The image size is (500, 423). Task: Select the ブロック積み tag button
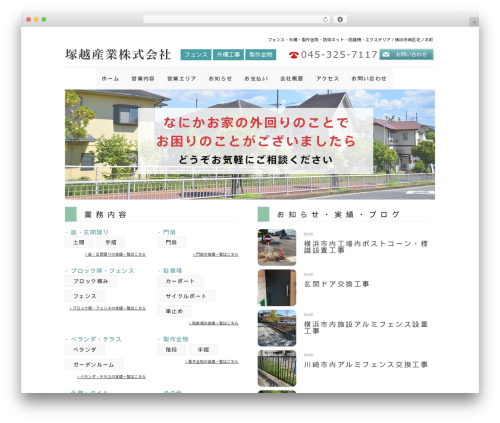point(91,281)
